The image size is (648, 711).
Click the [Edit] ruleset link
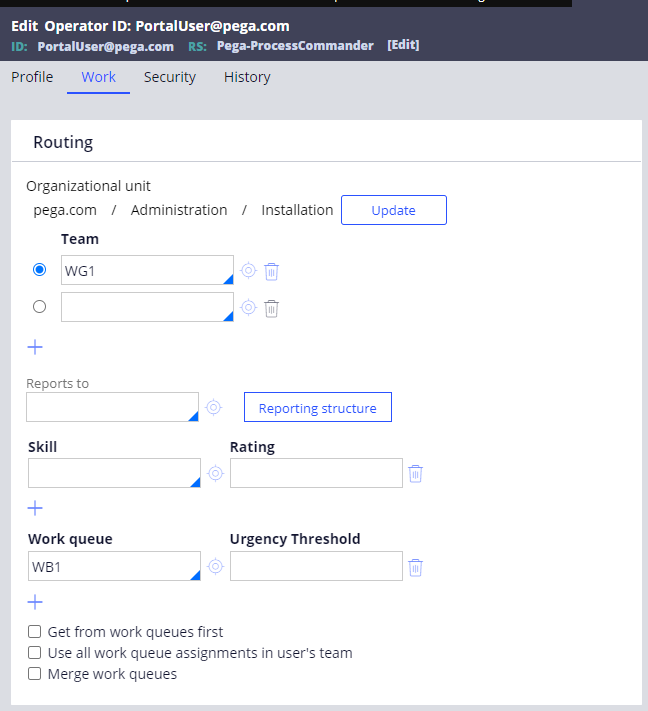(x=403, y=45)
